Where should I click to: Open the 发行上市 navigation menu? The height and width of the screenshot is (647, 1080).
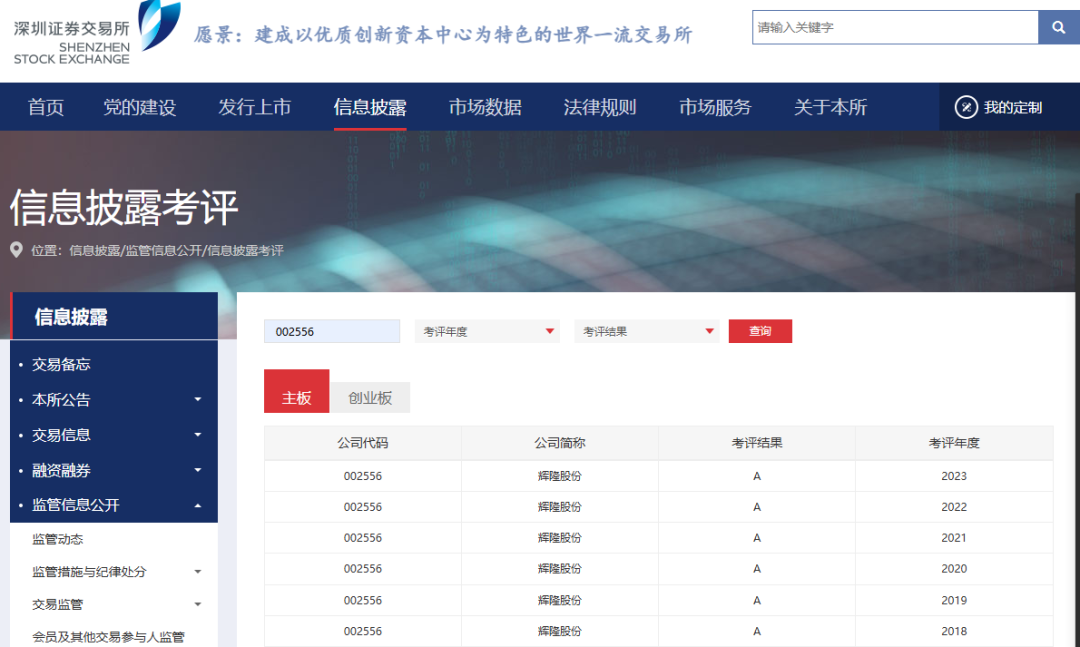(x=255, y=107)
